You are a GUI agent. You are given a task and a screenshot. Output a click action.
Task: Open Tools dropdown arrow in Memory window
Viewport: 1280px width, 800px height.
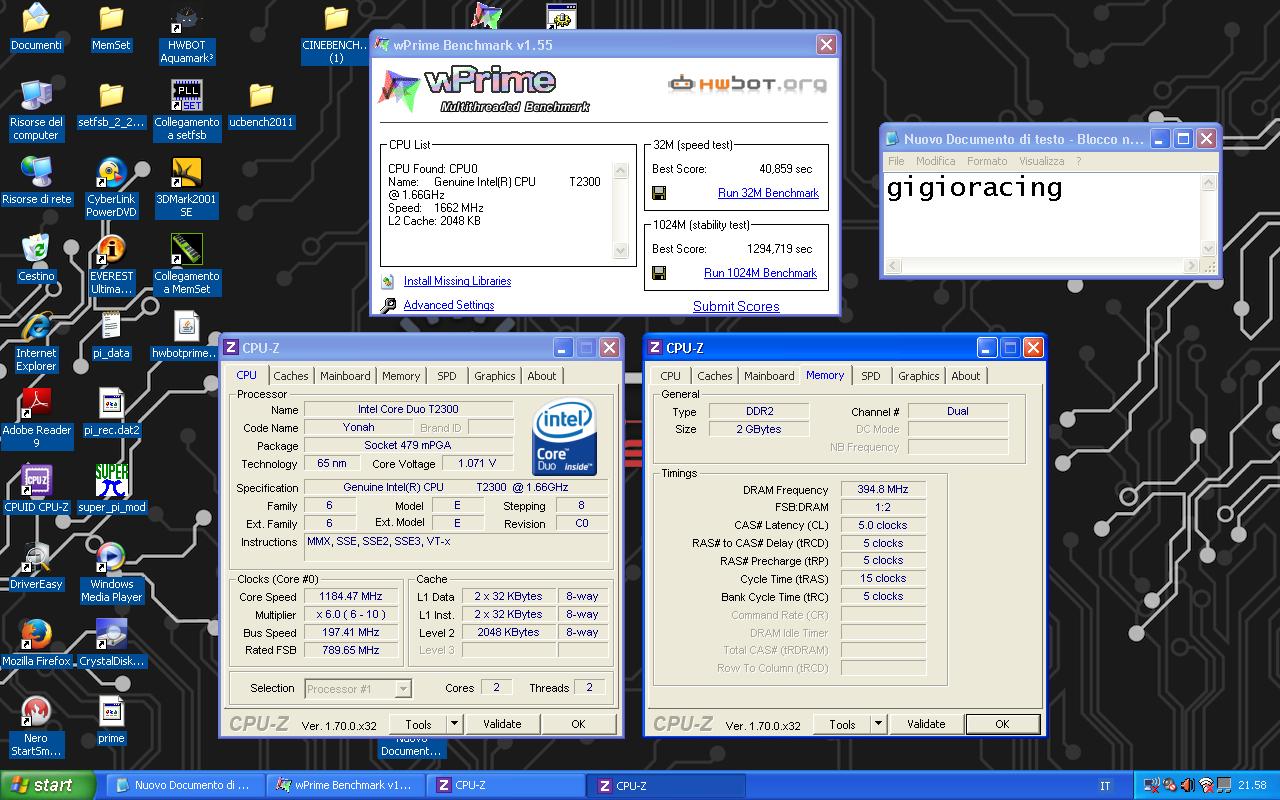878,724
